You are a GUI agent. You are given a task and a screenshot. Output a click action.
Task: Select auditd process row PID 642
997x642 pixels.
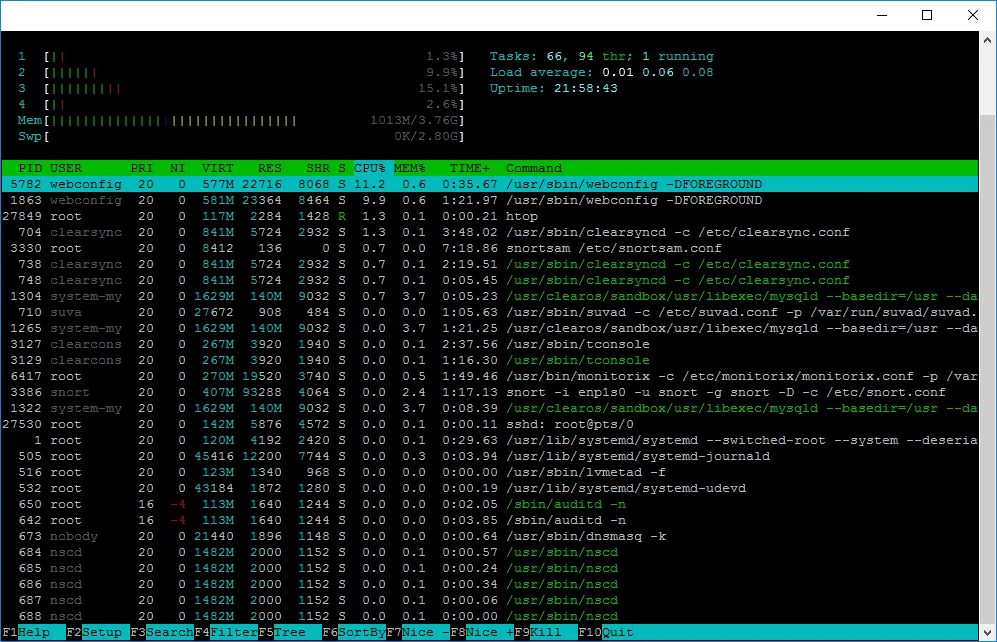tap(490, 520)
